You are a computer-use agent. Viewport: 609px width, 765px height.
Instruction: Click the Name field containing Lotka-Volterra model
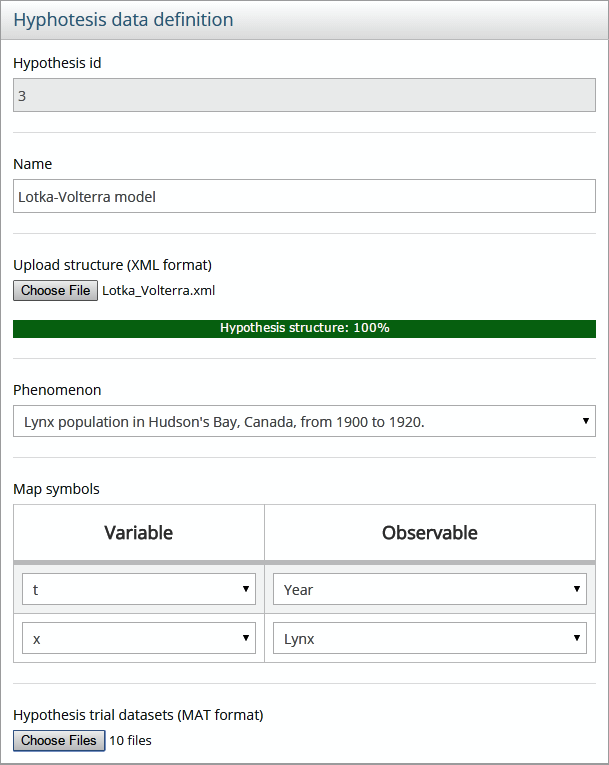304,197
